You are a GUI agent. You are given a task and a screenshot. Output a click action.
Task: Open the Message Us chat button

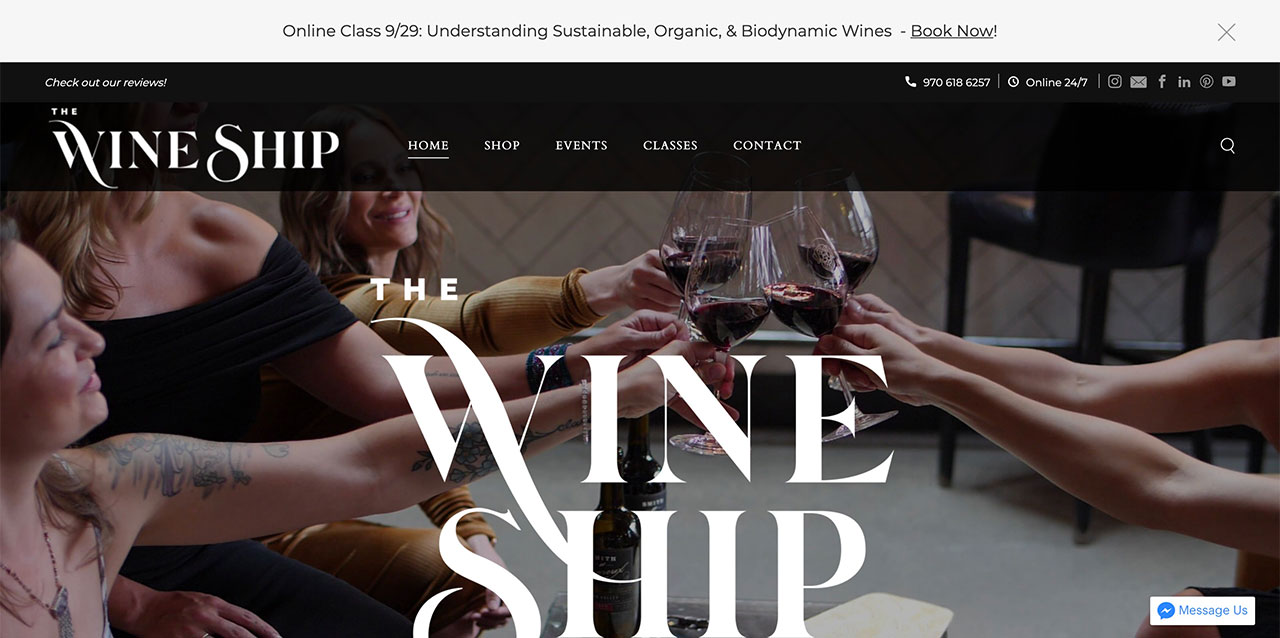tap(1202, 610)
